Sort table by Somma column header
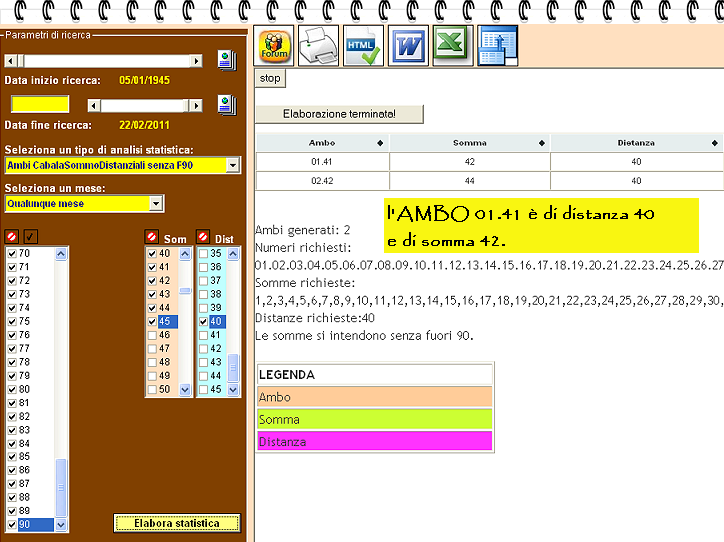724x542 pixels. pyautogui.click(x=469, y=143)
